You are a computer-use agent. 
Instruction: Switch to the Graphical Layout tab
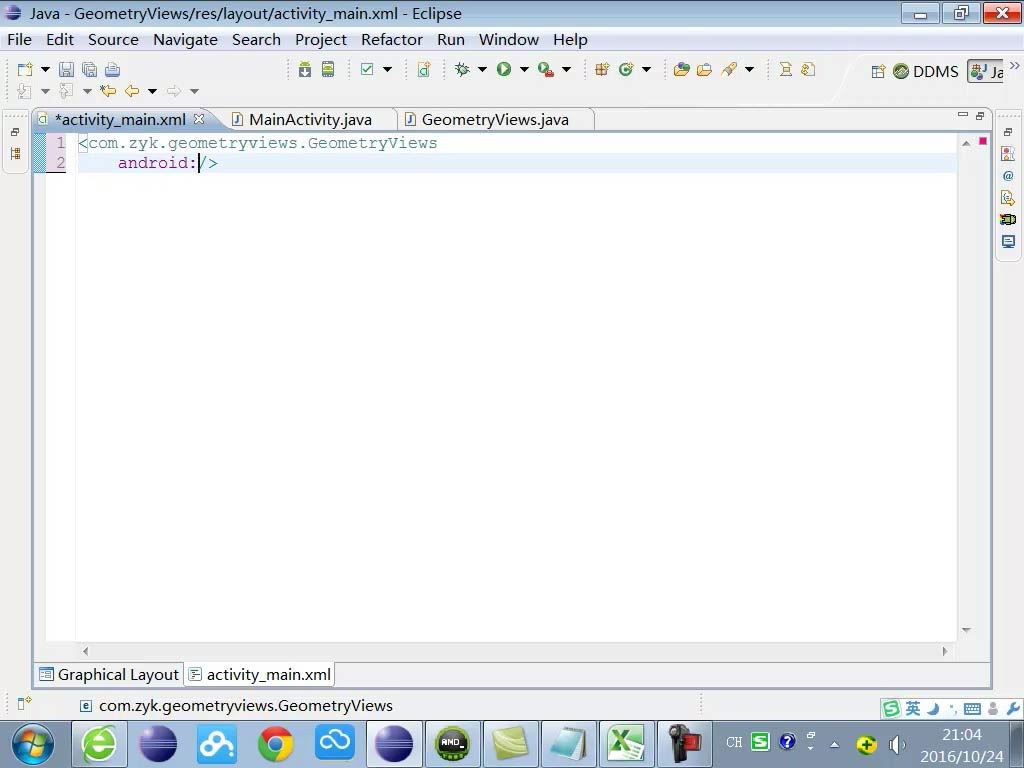pyautogui.click(x=109, y=675)
